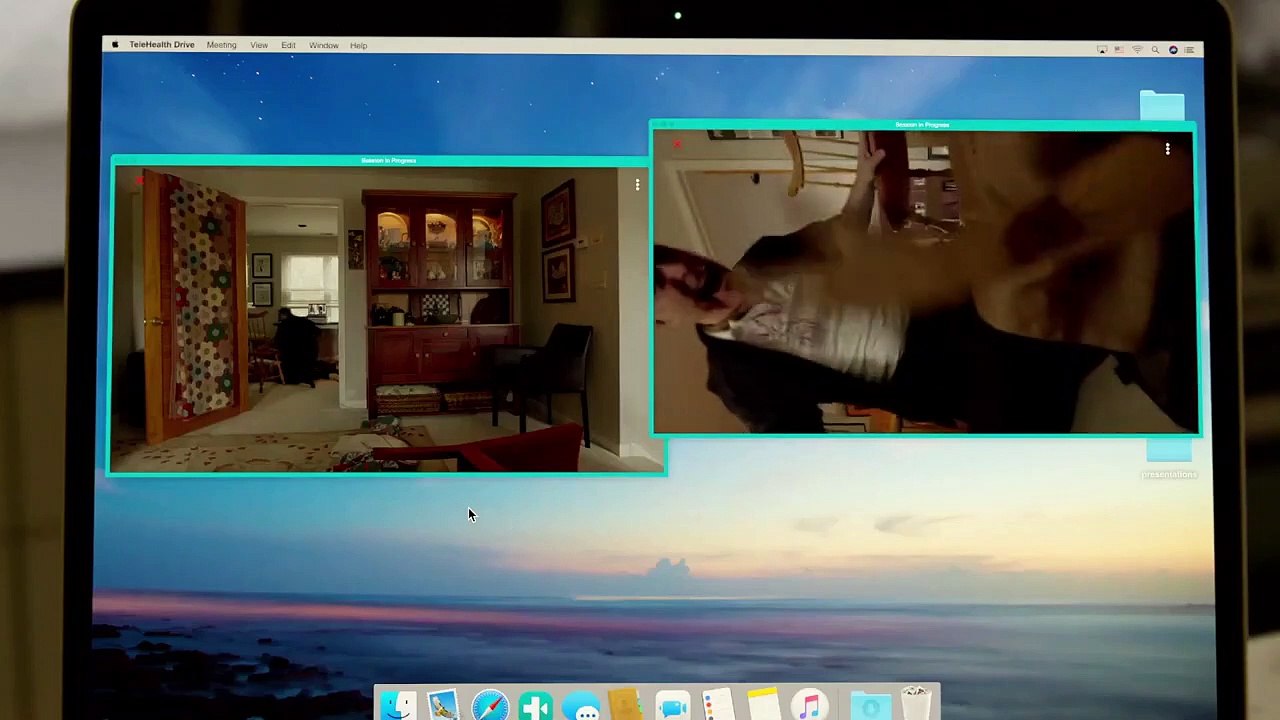Click the living room window's Session in Progress title
1280x720 pixels.
point(388,160)
